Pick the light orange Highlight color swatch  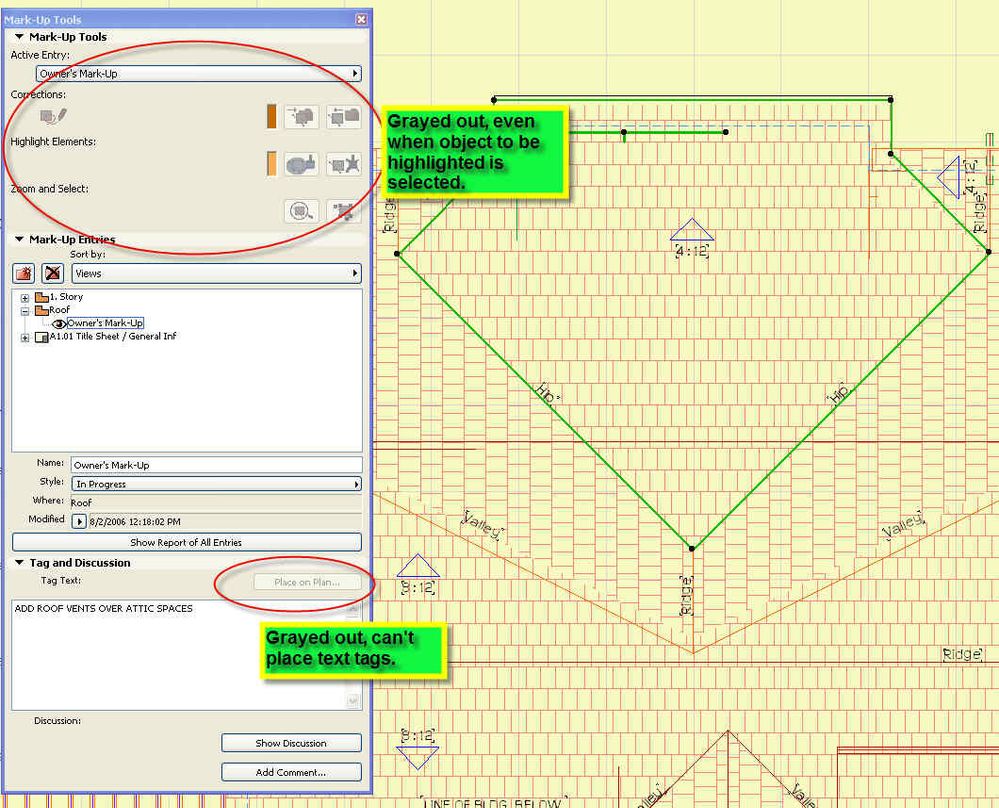pos(271,164)
